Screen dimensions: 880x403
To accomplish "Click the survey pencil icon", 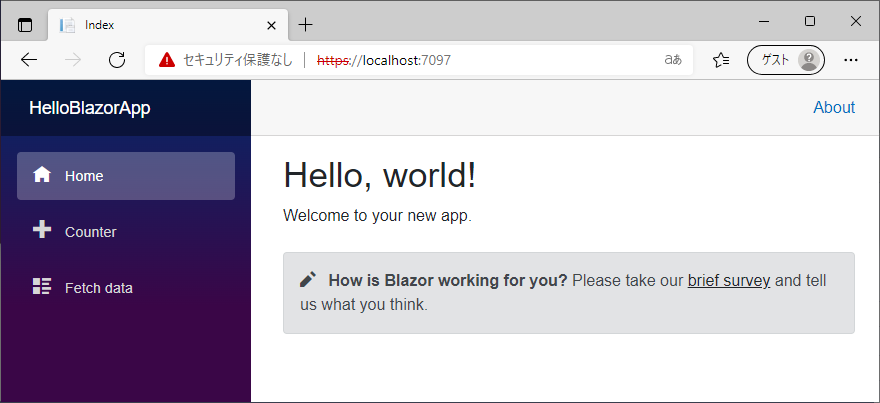I will click(308, 280).
